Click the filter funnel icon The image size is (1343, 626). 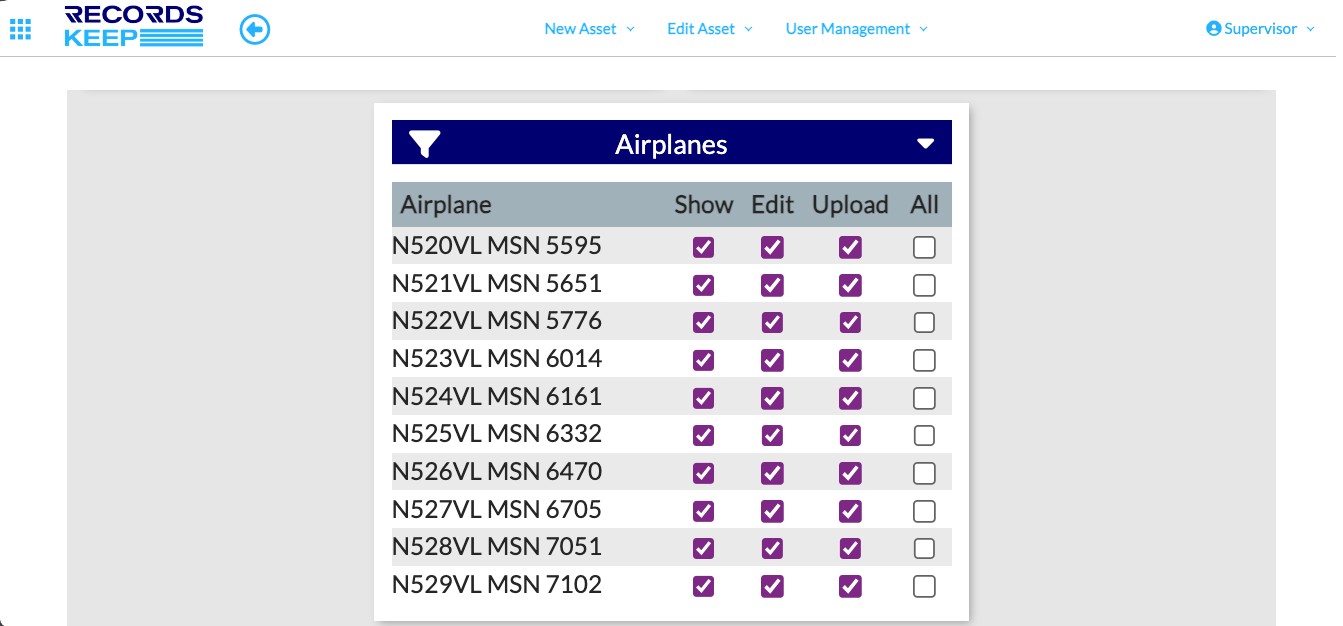(425, 144)
